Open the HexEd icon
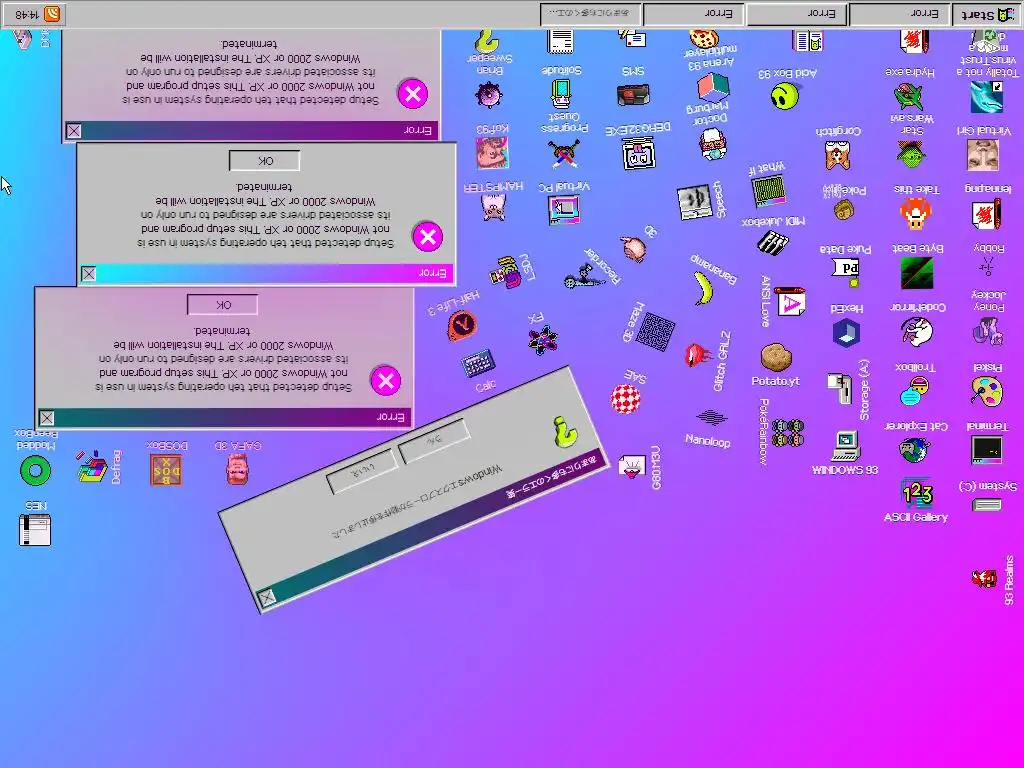The image size is (1024, 768). 846,332
